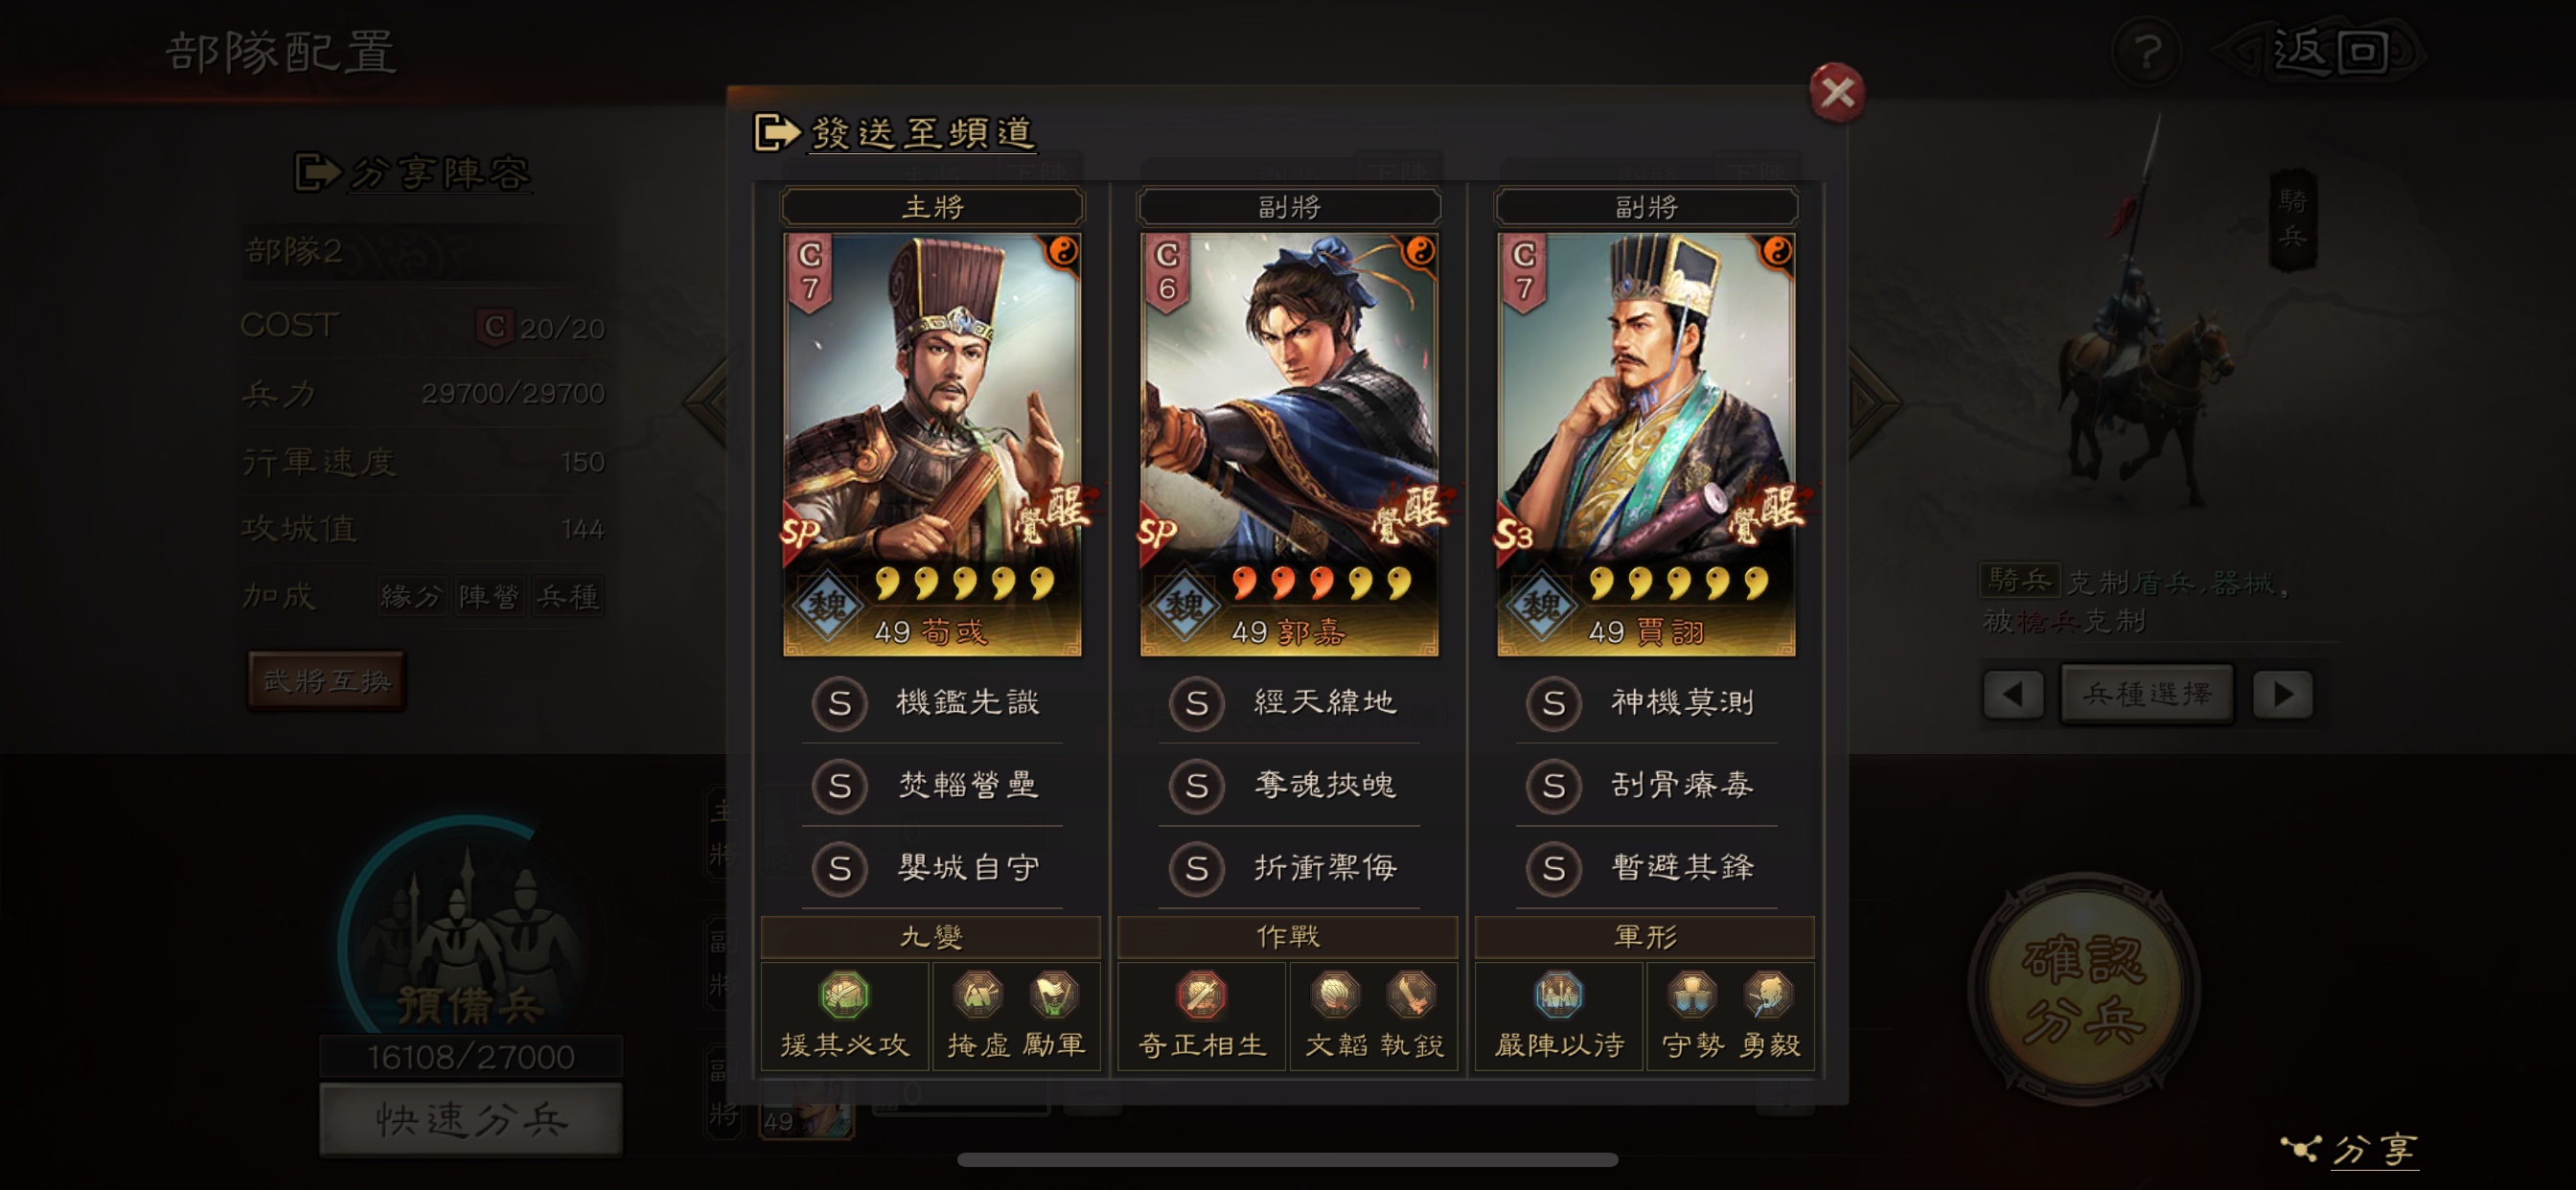2576x1190 pixels.
Task: Click the 確認分兵 confirm button
Action: tap(2084, 989)
